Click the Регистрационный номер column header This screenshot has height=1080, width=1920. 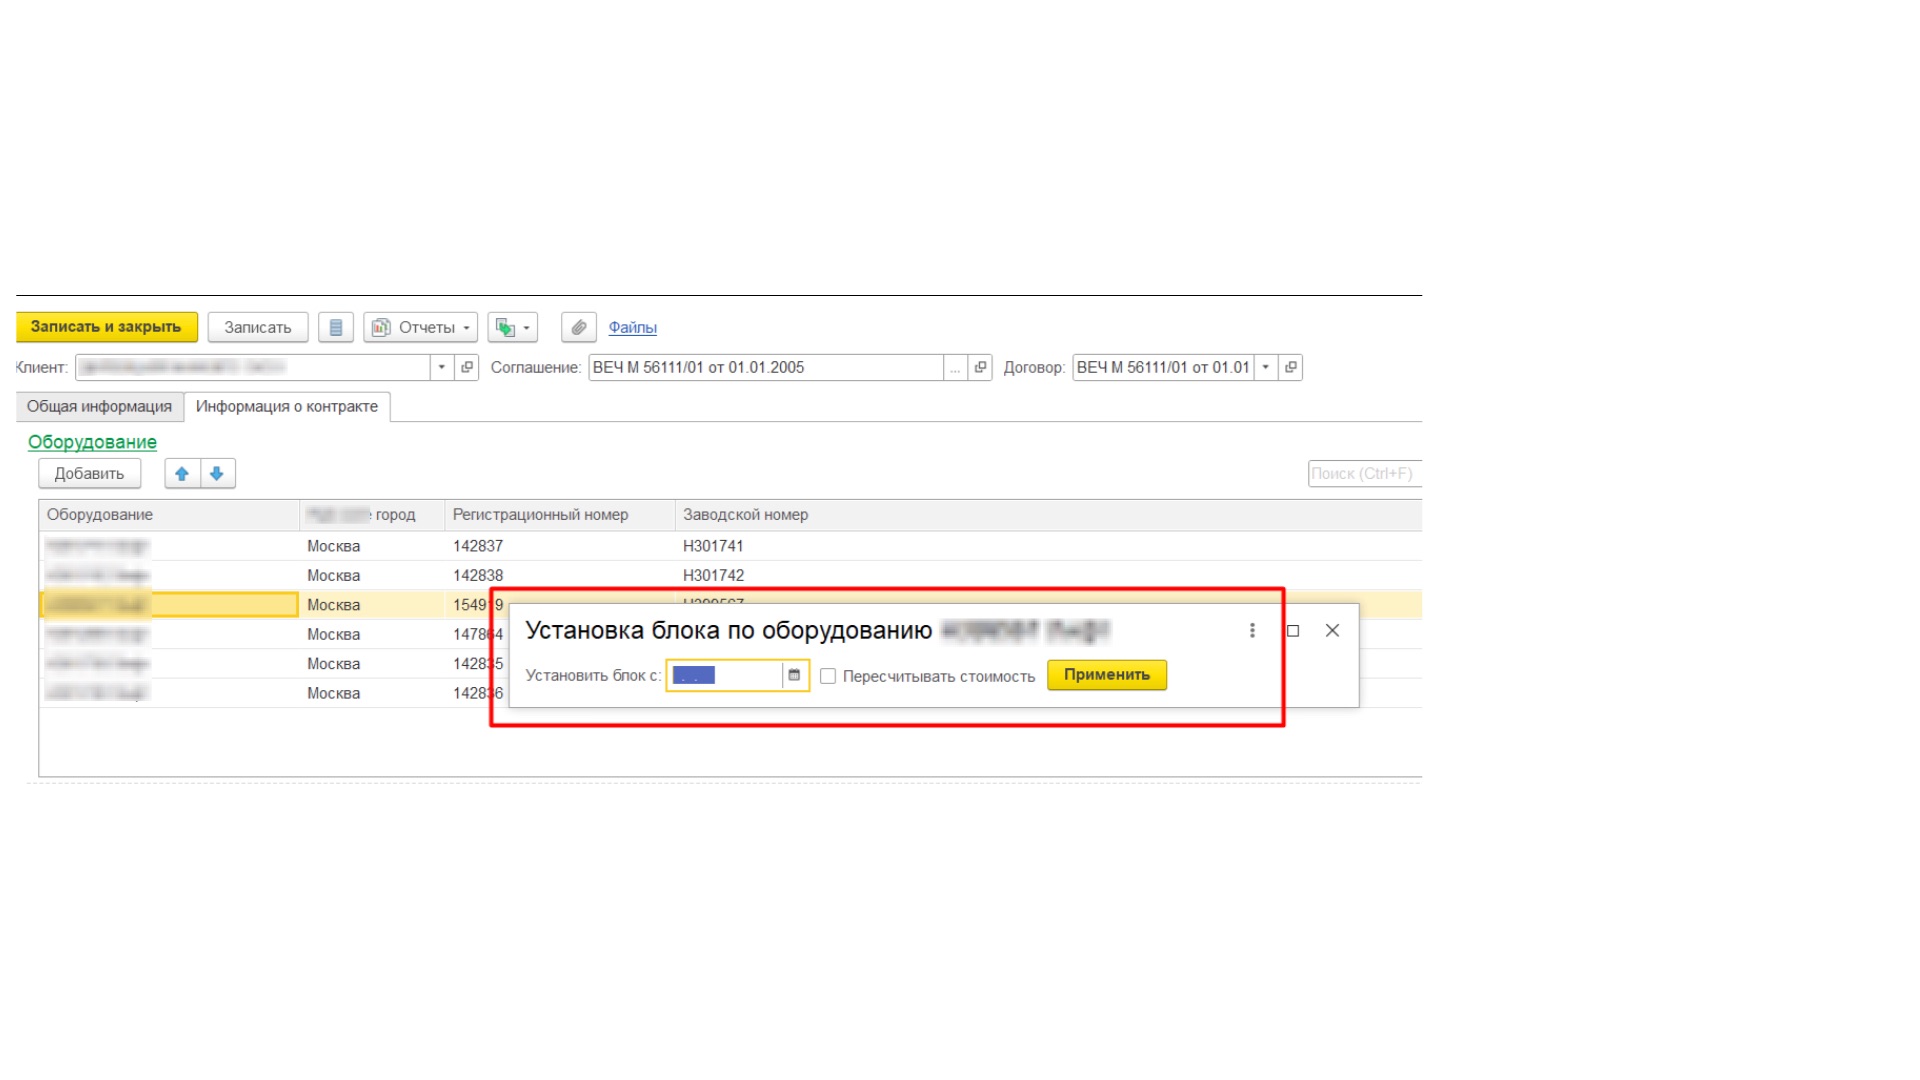click(560, 515)
